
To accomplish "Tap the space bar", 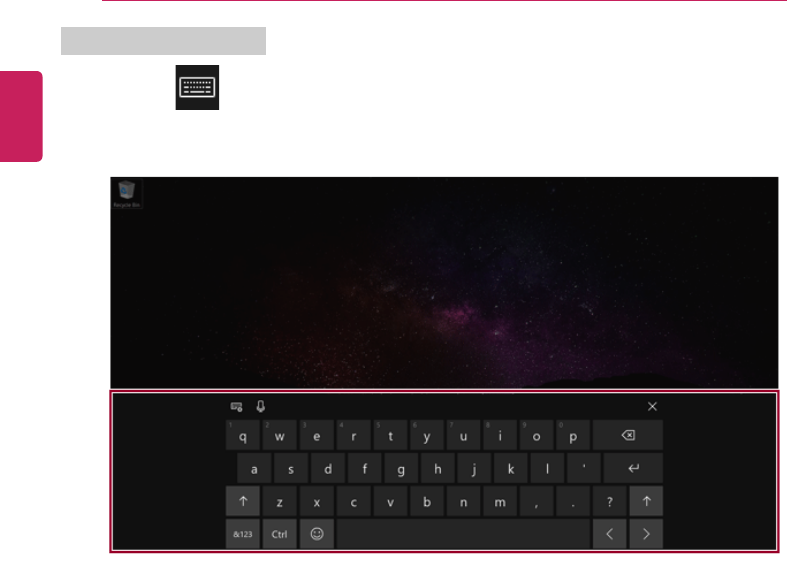I will point(463,534).
